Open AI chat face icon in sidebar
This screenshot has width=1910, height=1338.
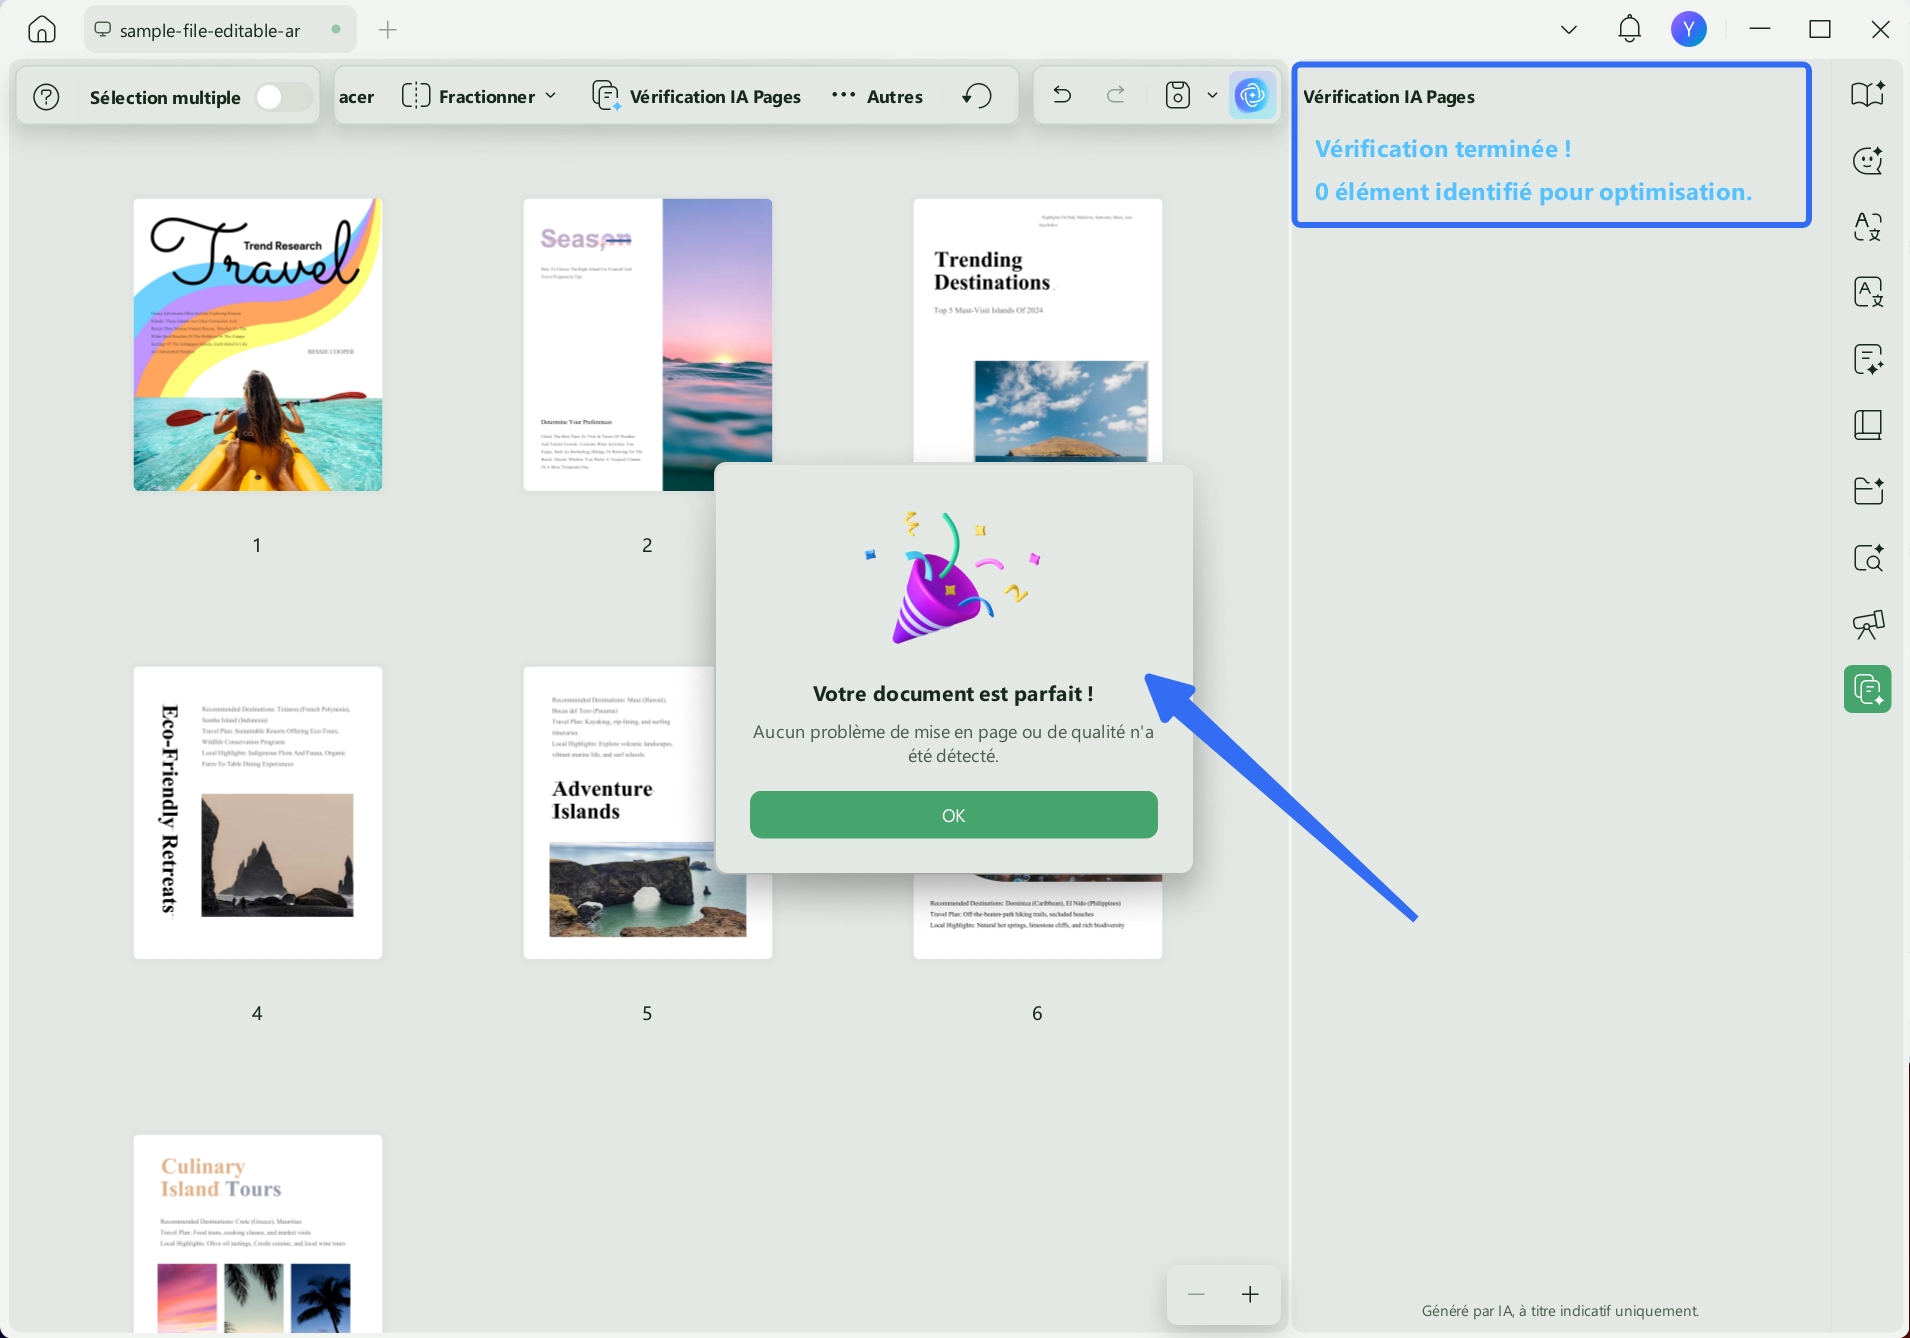tap(1868, 160)
